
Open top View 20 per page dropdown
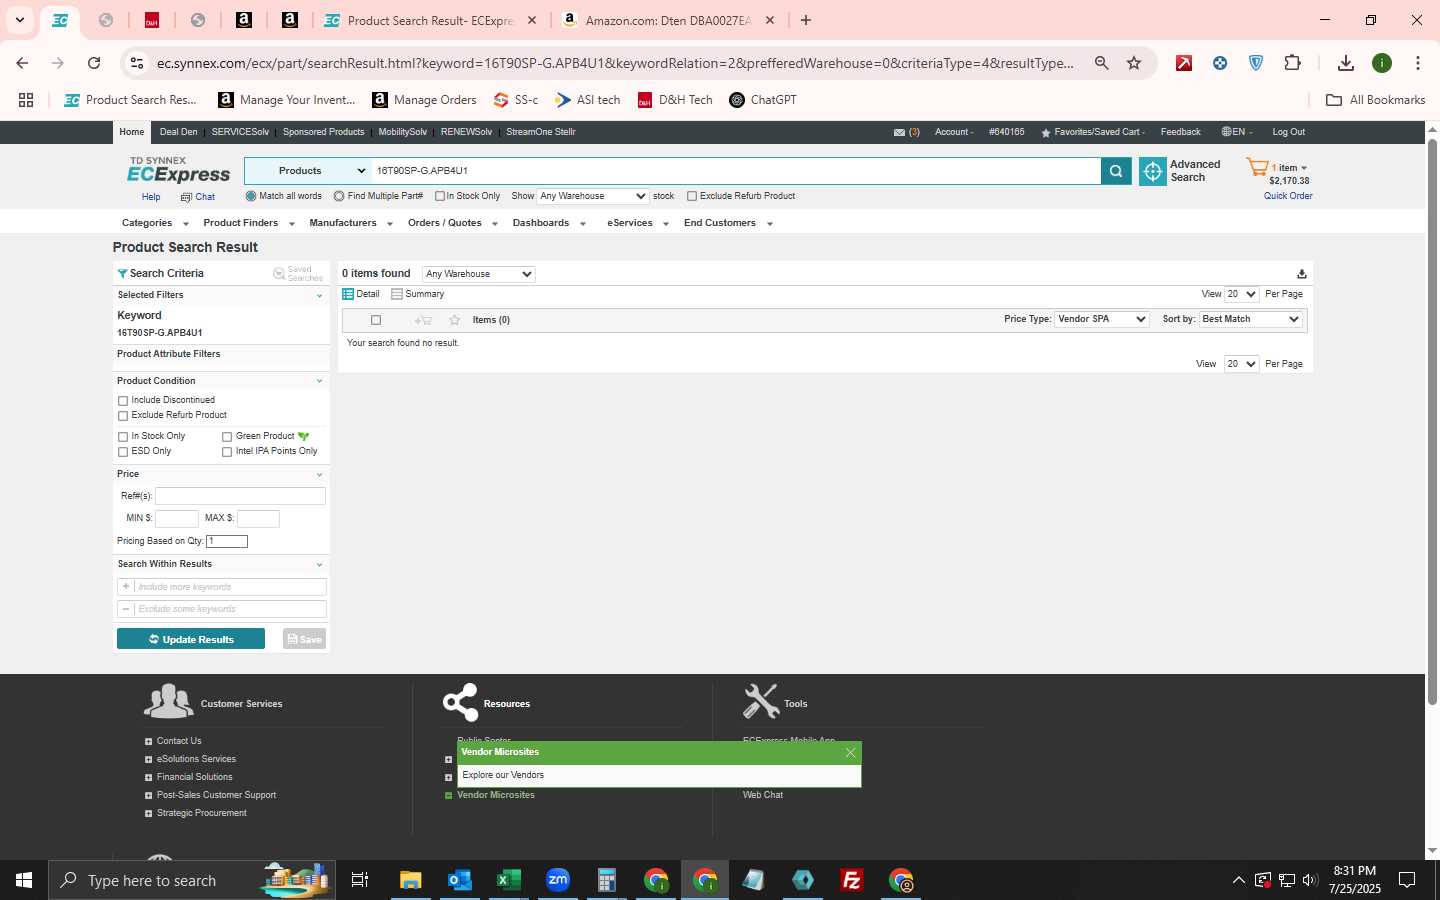click(x=1241, y=294)
